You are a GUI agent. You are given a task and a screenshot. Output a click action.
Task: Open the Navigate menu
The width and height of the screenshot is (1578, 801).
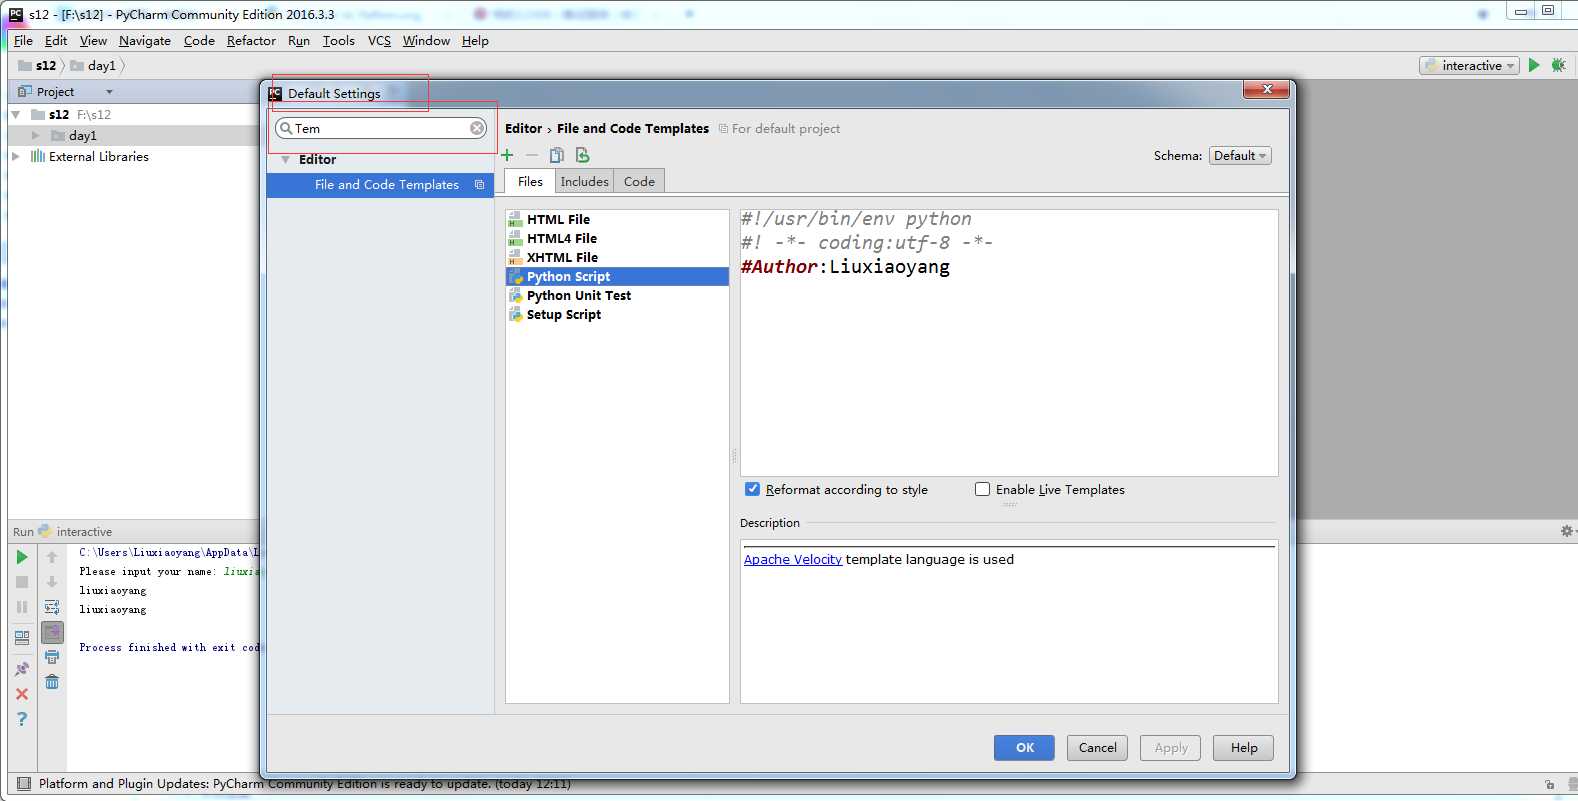tap(144, 40)
